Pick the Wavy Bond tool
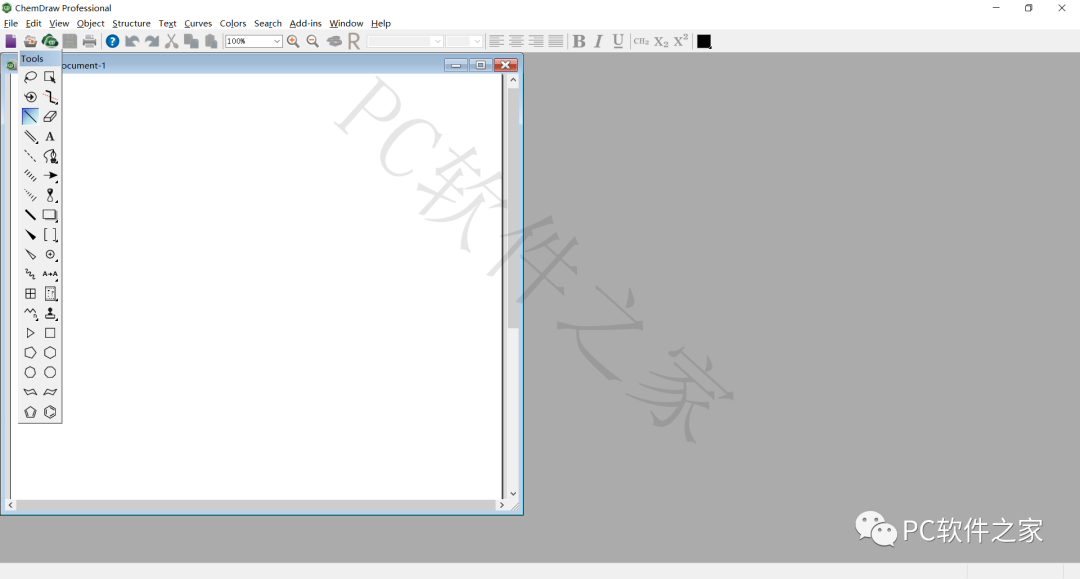1080x579 pixels. 30,274
